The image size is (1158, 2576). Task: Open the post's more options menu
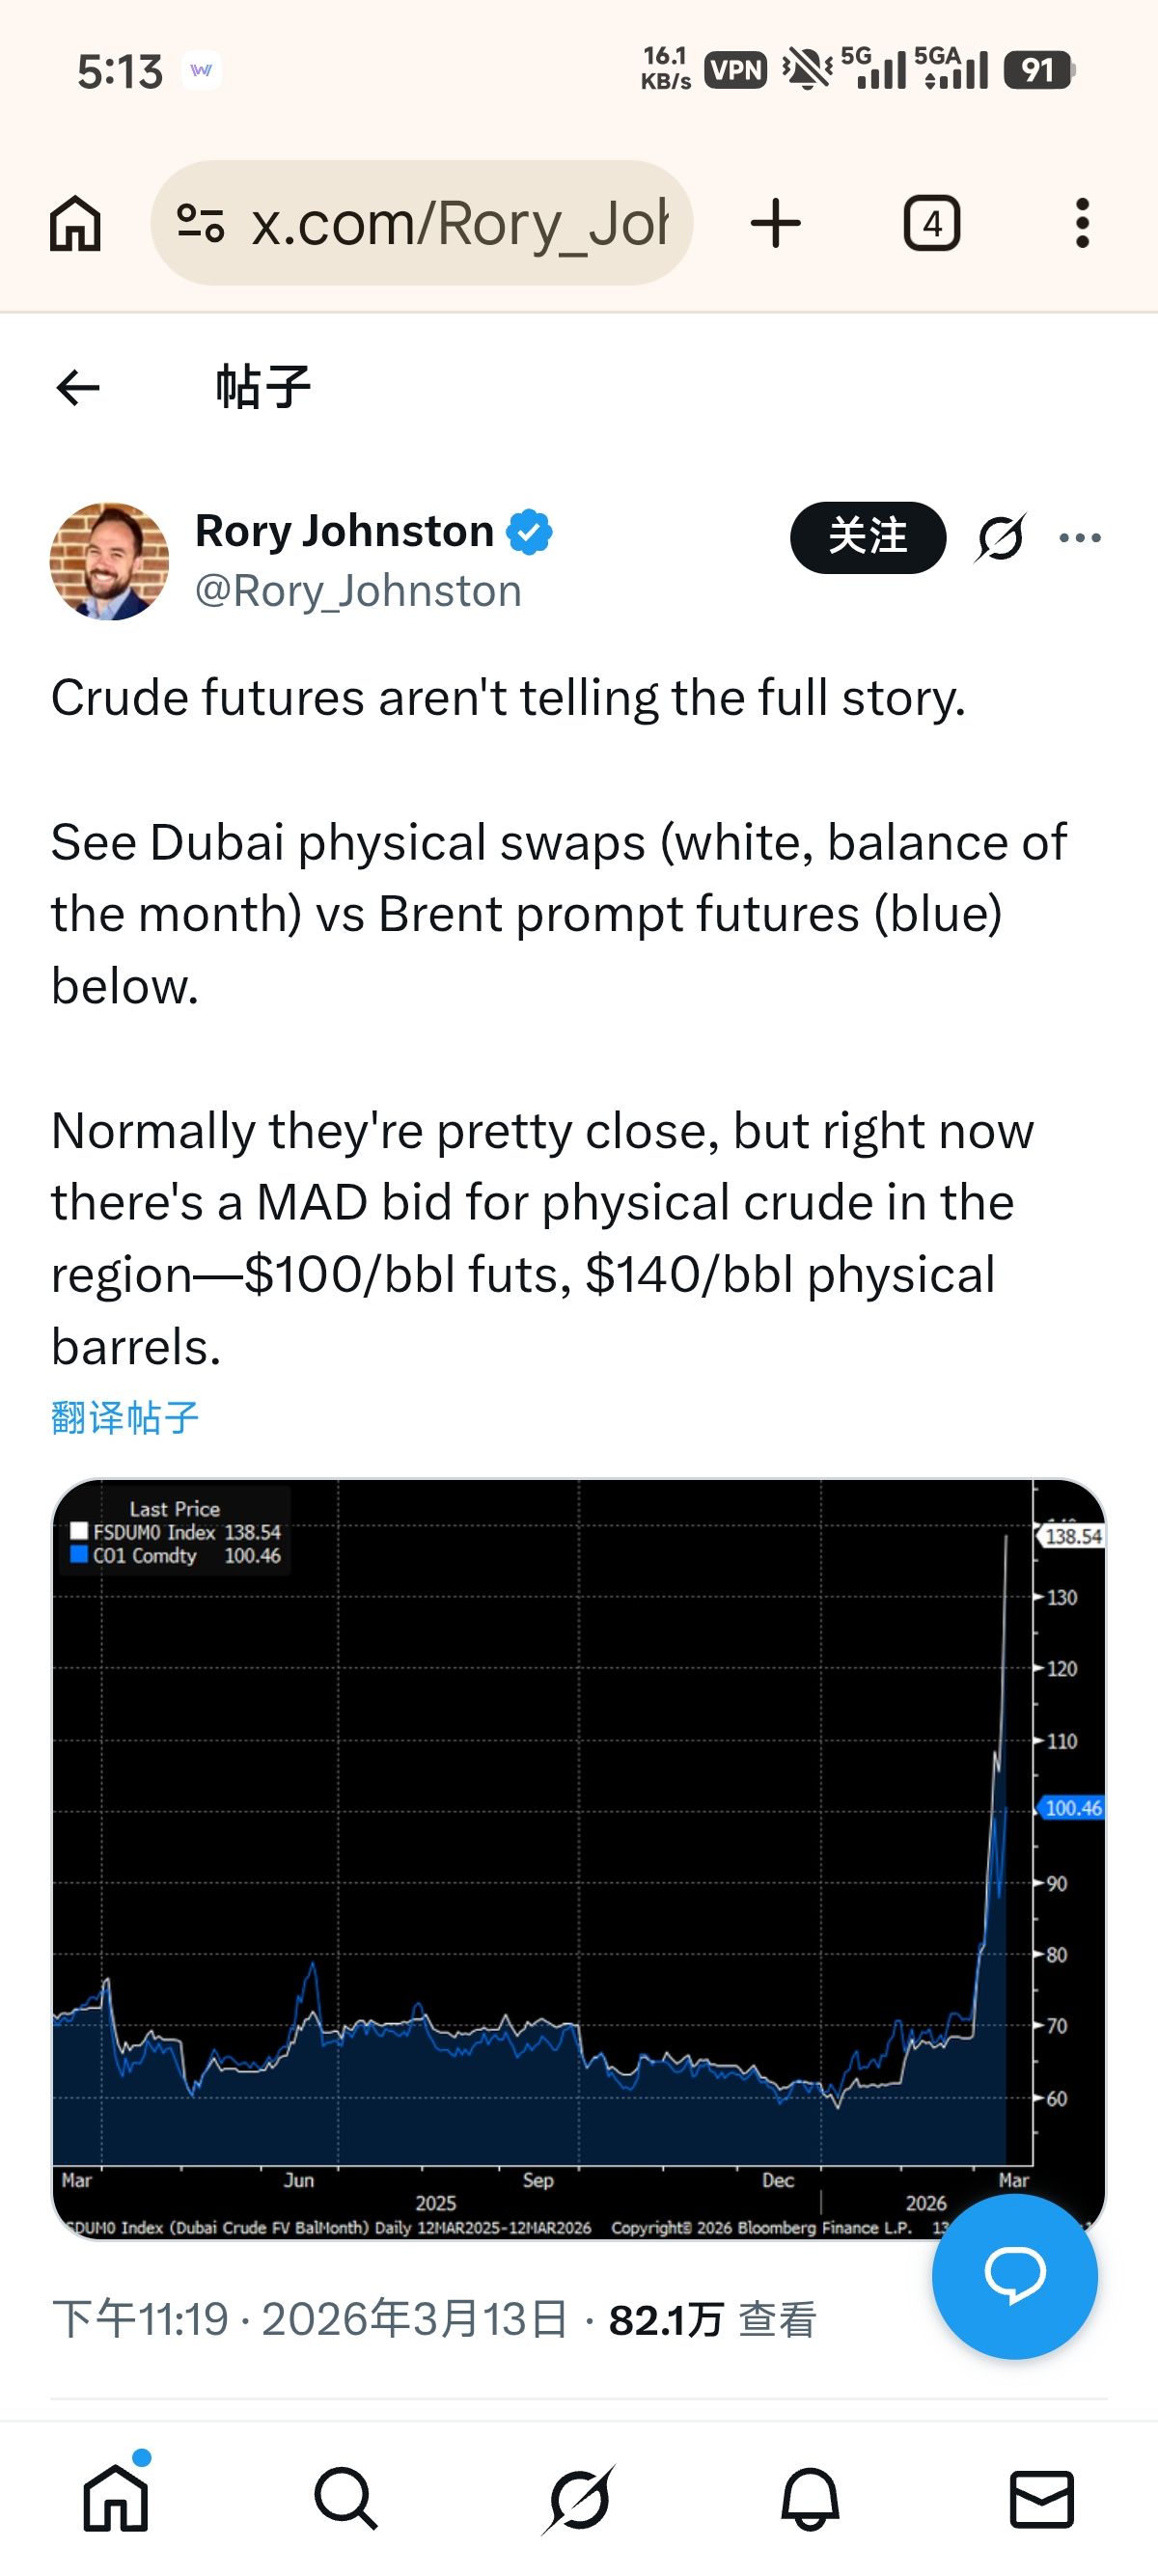1080,538
